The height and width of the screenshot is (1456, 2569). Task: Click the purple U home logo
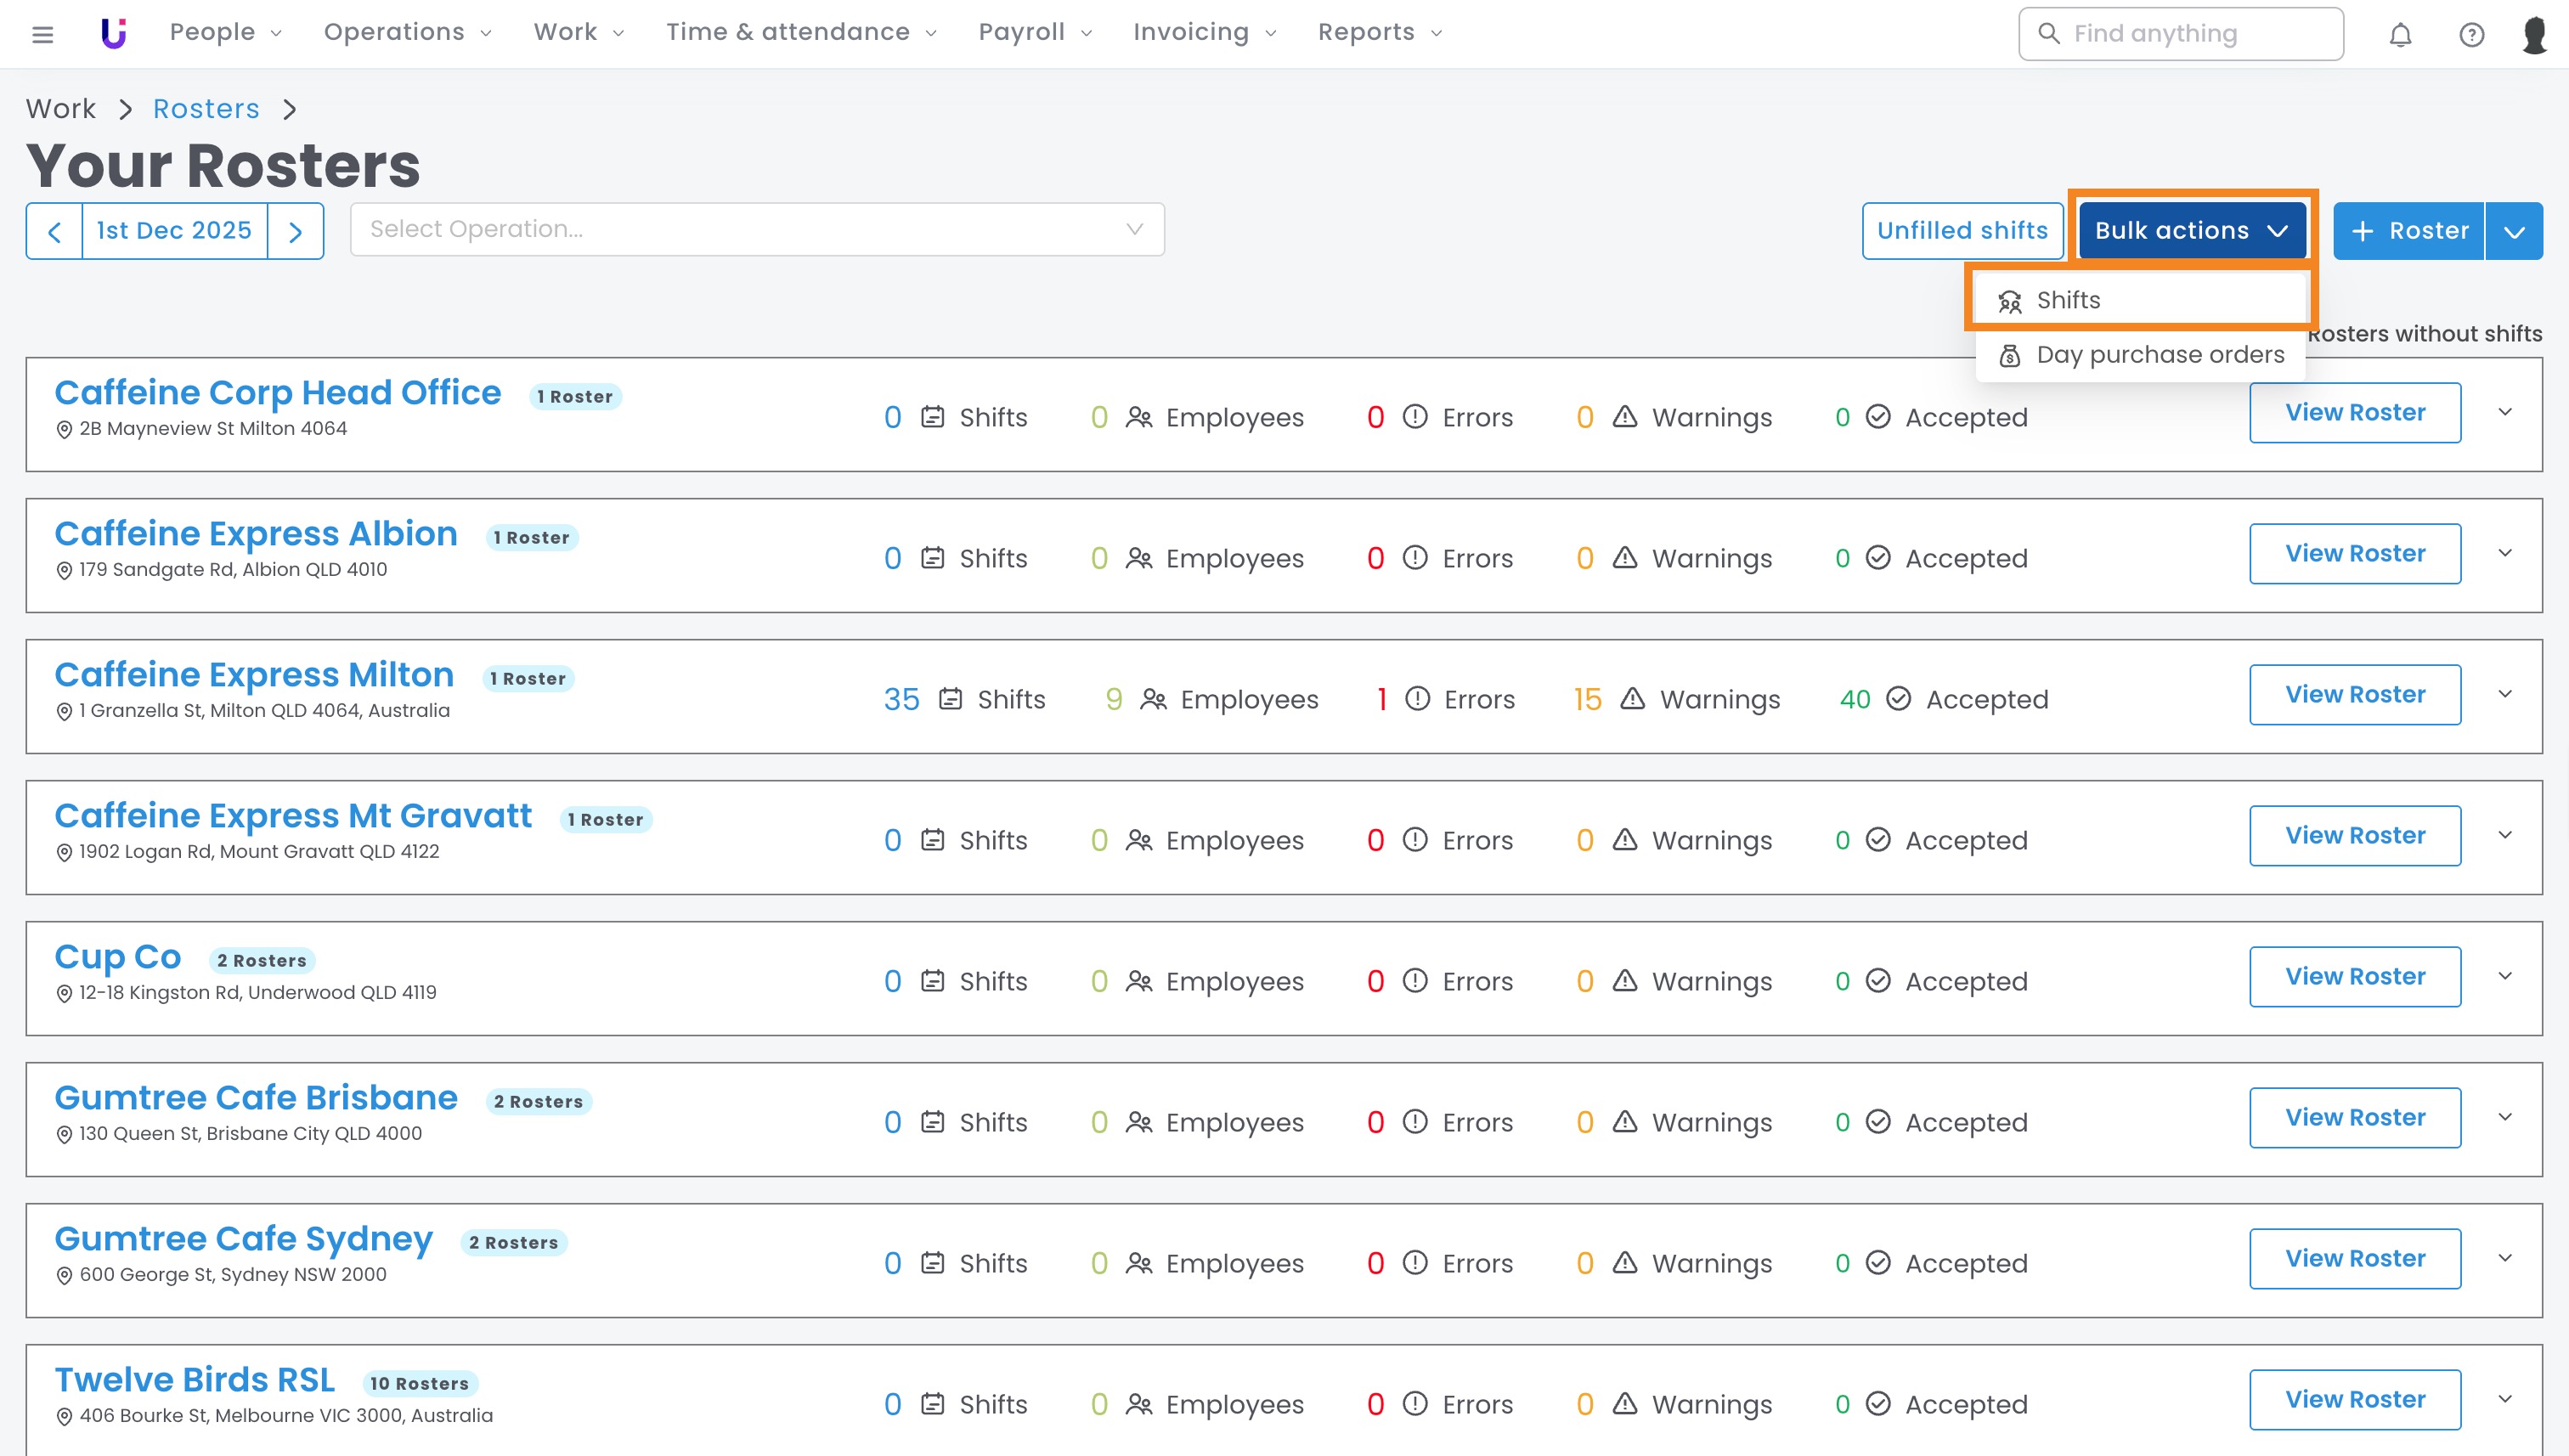(114, 34)
